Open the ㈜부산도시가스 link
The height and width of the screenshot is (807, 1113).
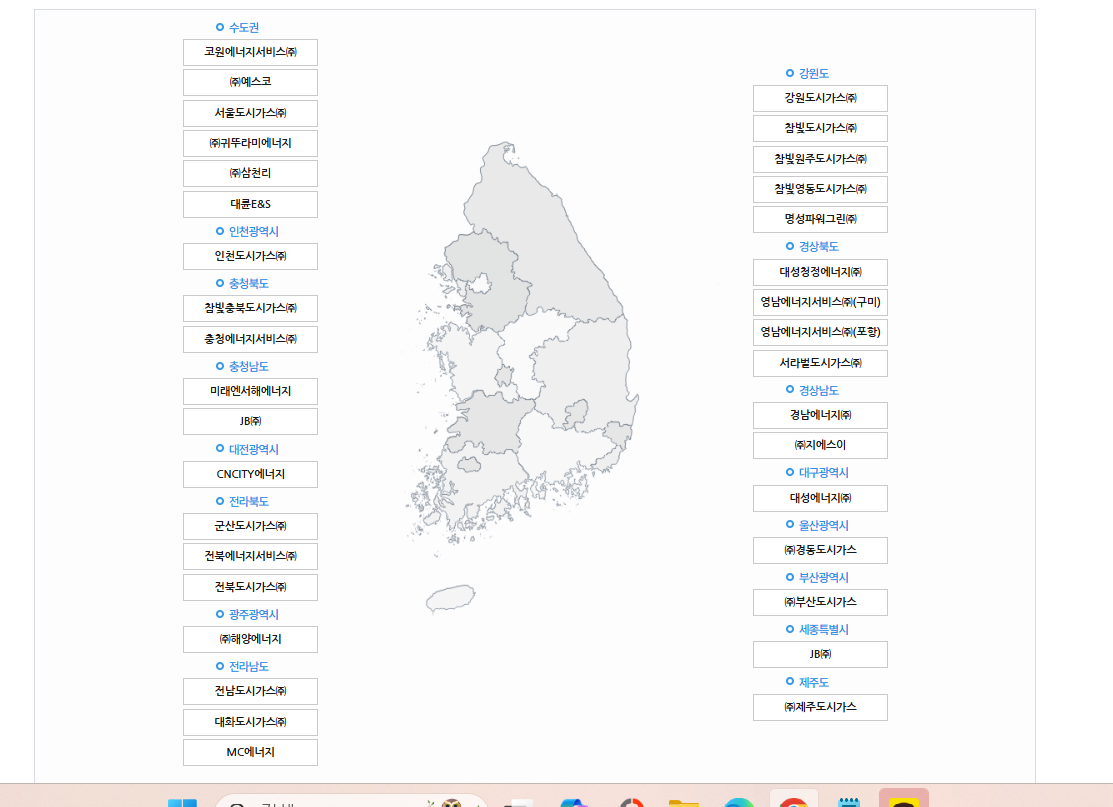[x=820, y=603]
